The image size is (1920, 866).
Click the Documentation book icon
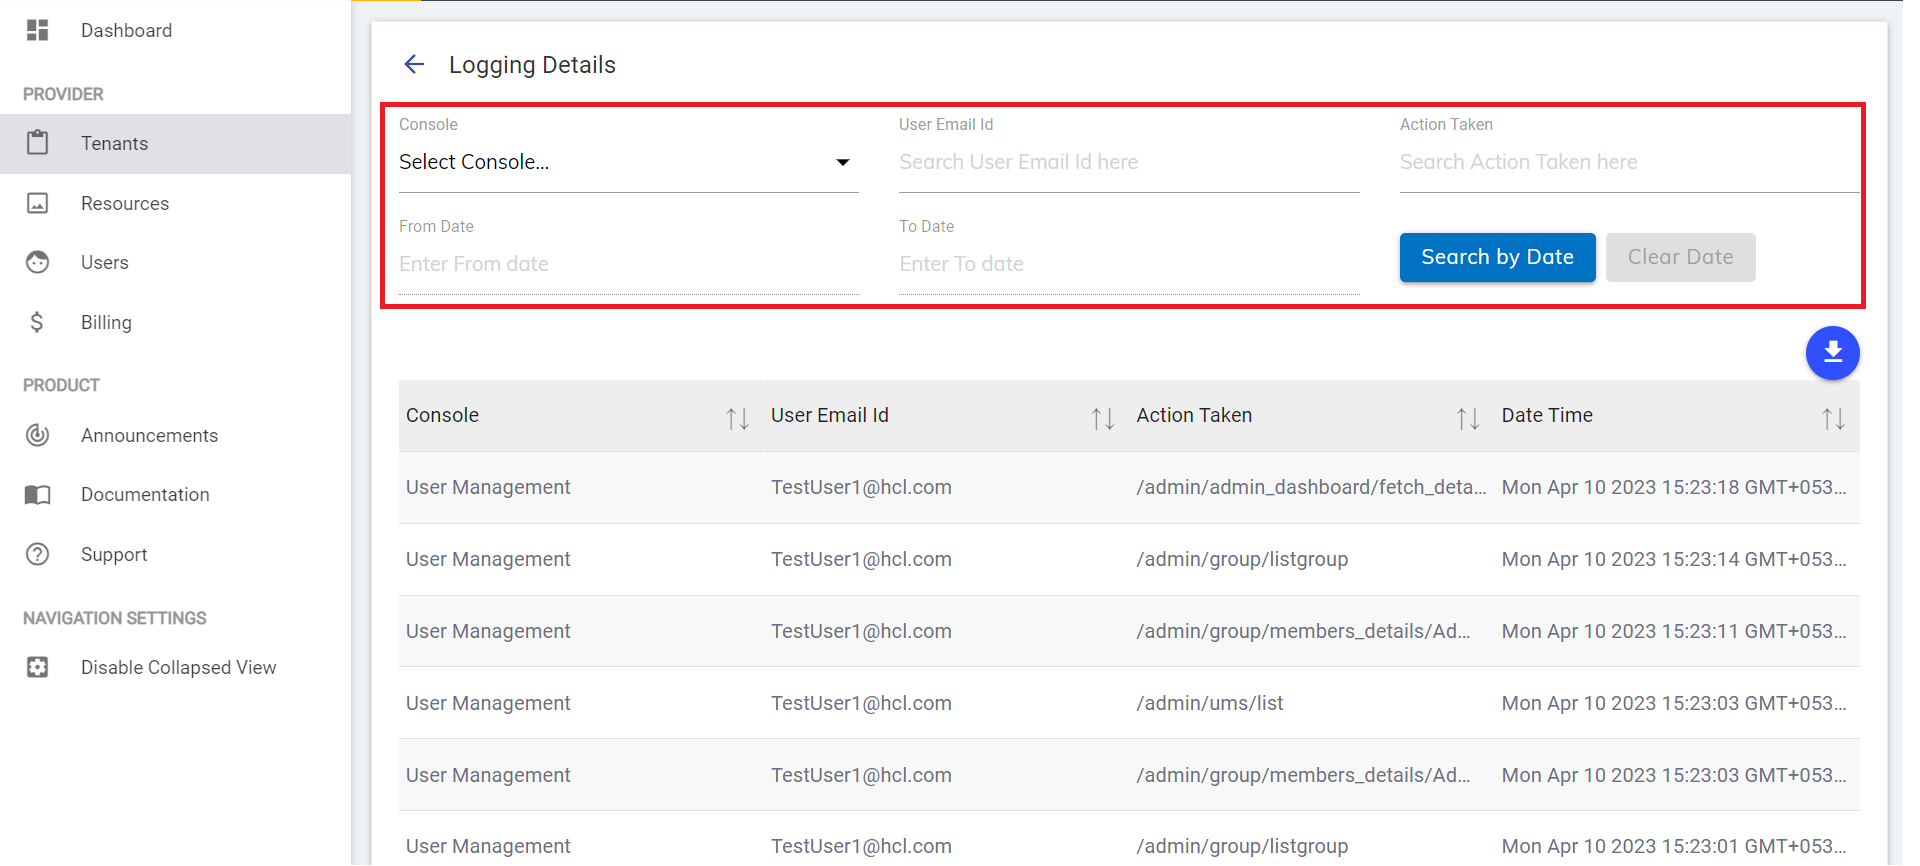[x=37, y=494]
